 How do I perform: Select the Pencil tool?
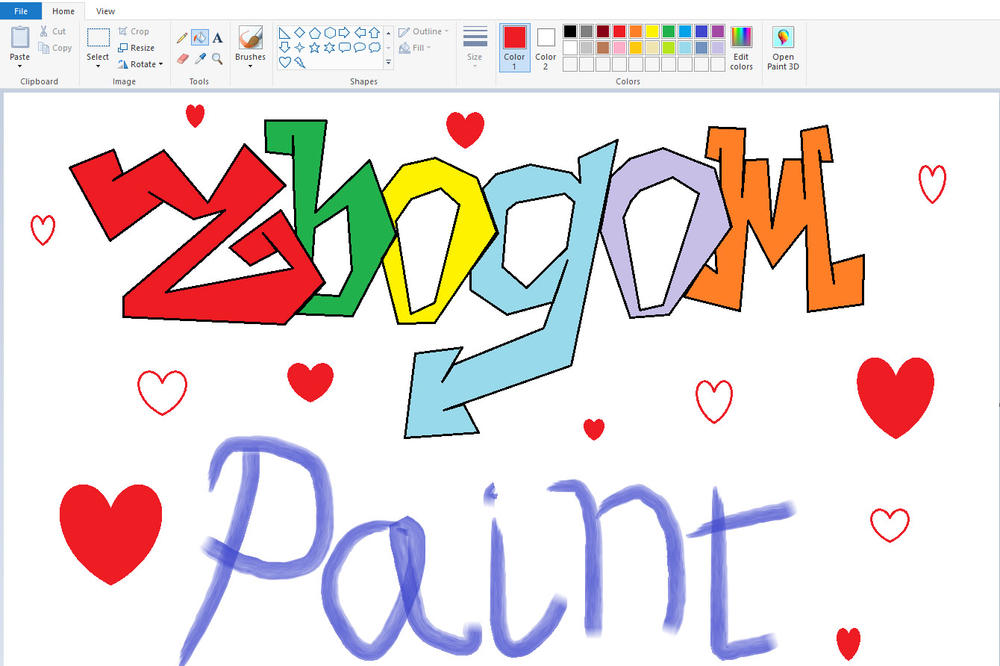pos(183,36)
